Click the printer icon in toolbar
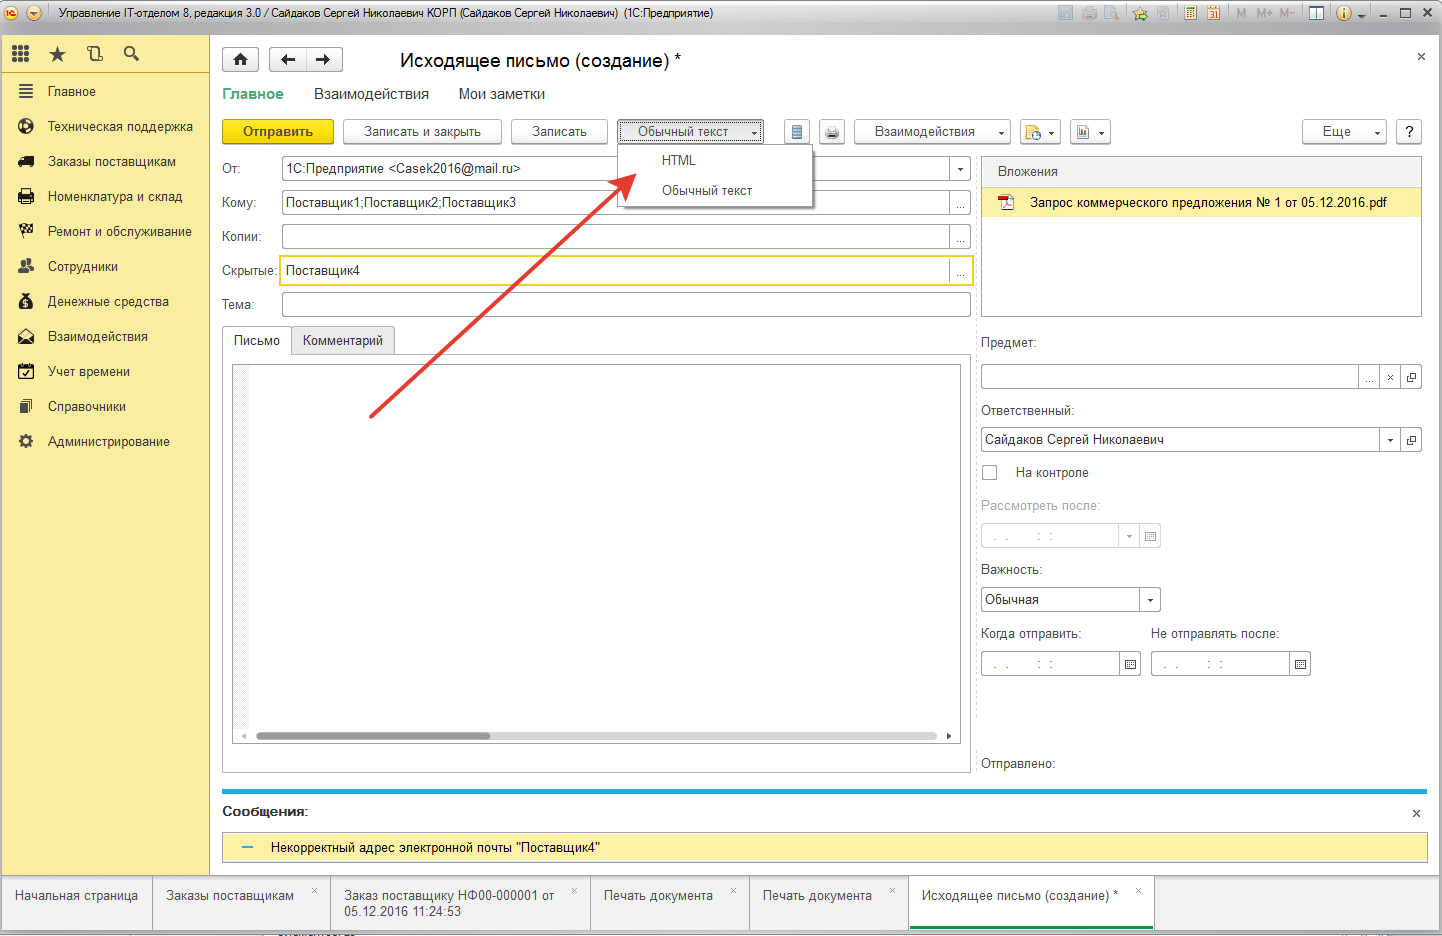 pos(832,132)
